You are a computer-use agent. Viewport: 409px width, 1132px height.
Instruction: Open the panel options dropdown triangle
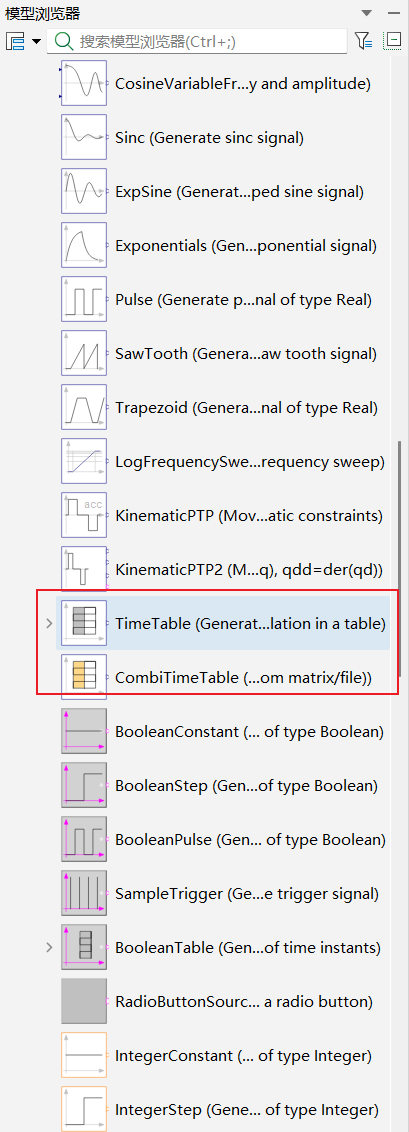point(366,13)
